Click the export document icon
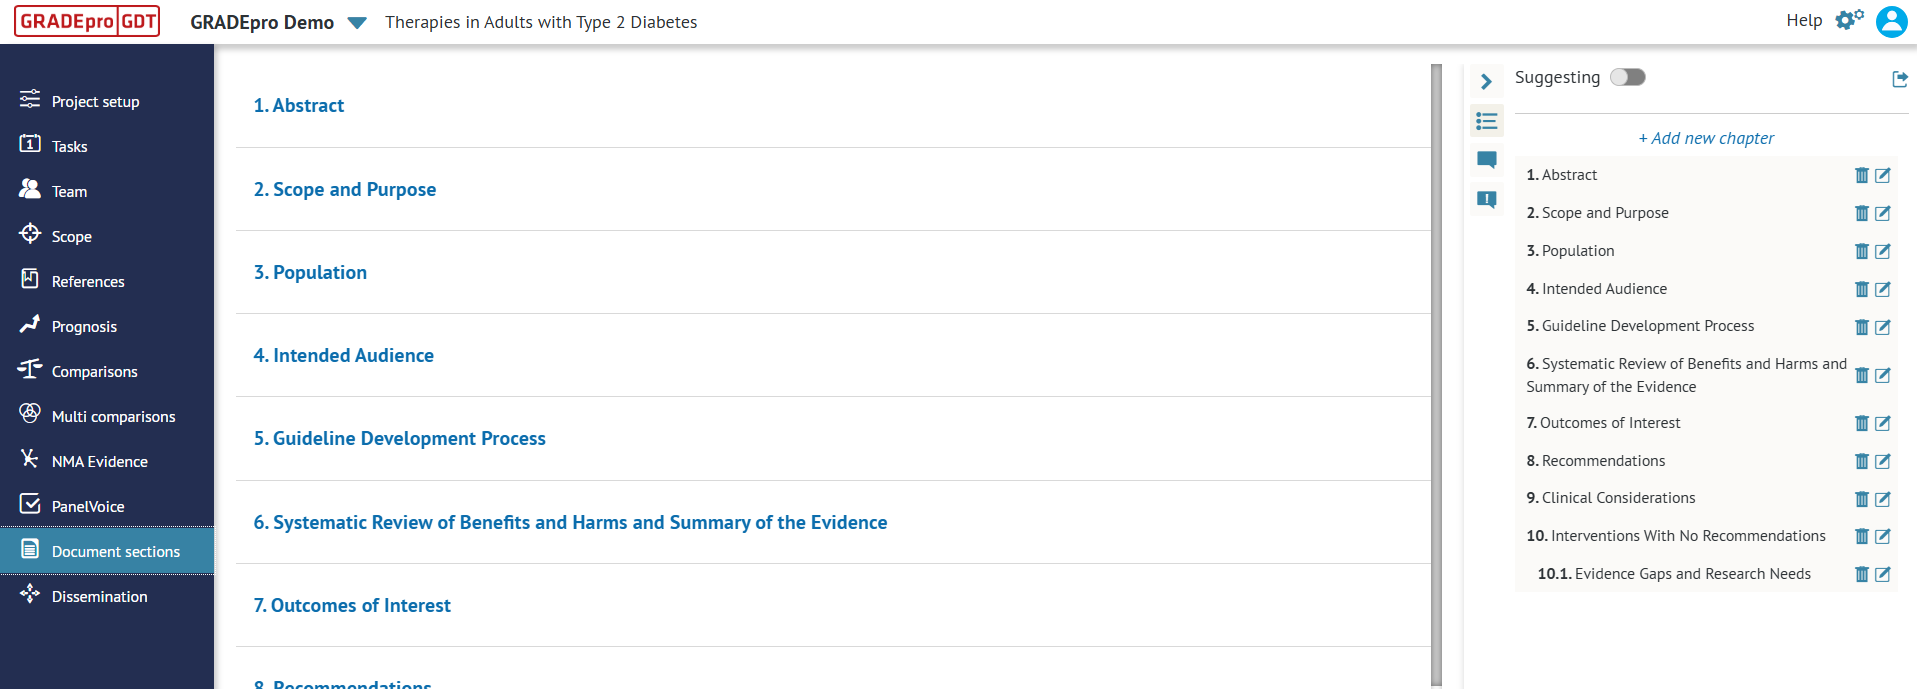 (x=1900, y=79)
